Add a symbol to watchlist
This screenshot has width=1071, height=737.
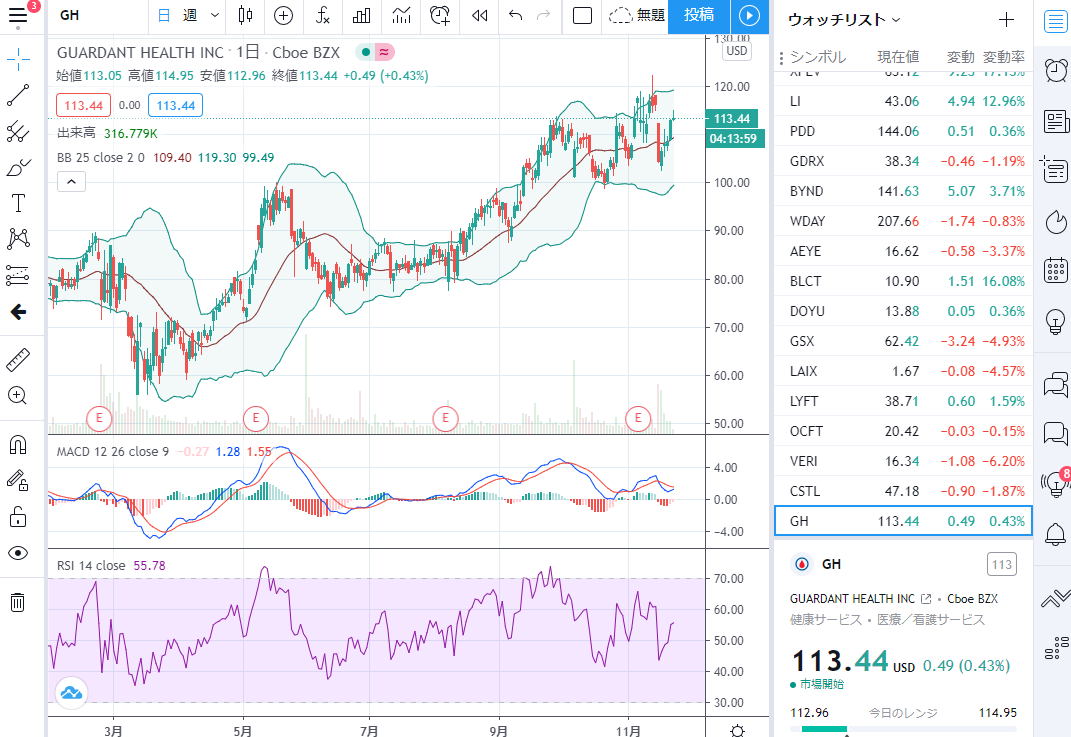tap(1006, 20)
